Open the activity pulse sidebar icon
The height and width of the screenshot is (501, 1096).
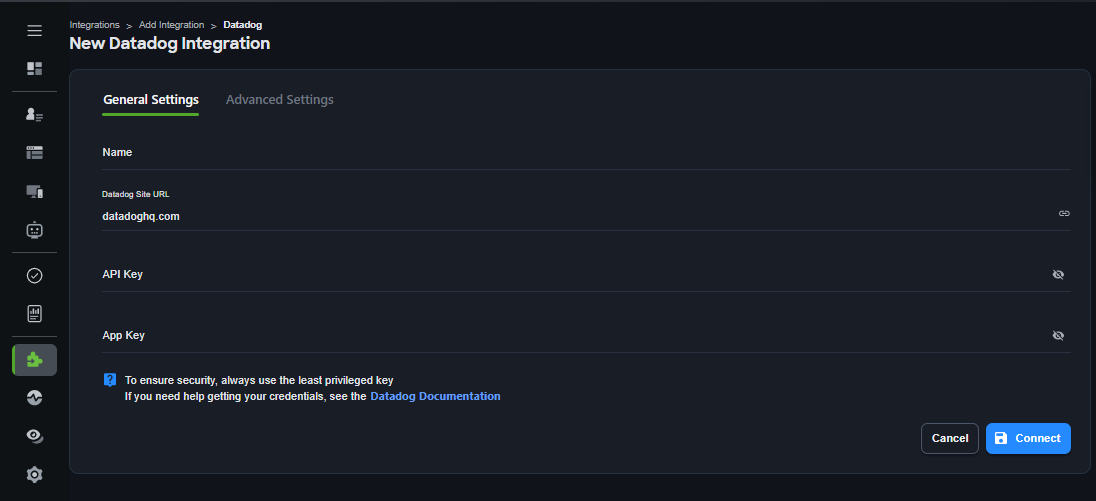pos(34,397)
